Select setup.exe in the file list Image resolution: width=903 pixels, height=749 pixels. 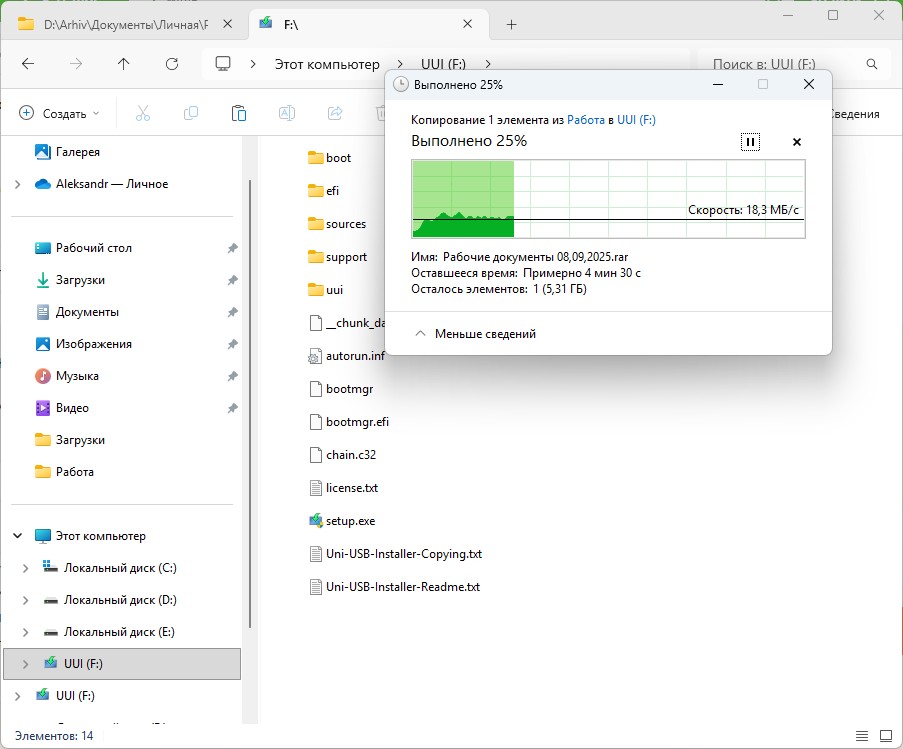click(x=349, y=521)
